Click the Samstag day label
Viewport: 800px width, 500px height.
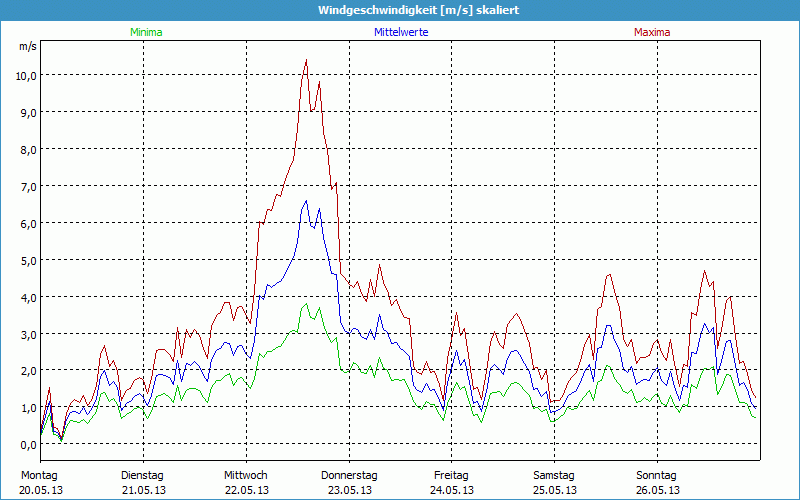554,476
